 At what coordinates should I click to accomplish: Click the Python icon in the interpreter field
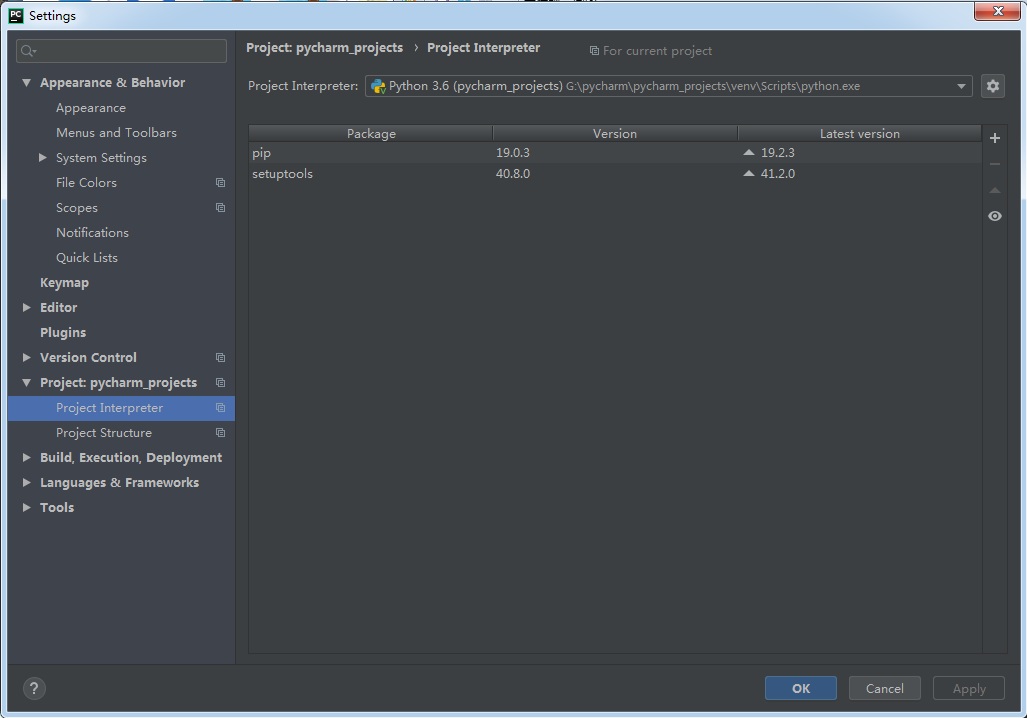[378, 86]
